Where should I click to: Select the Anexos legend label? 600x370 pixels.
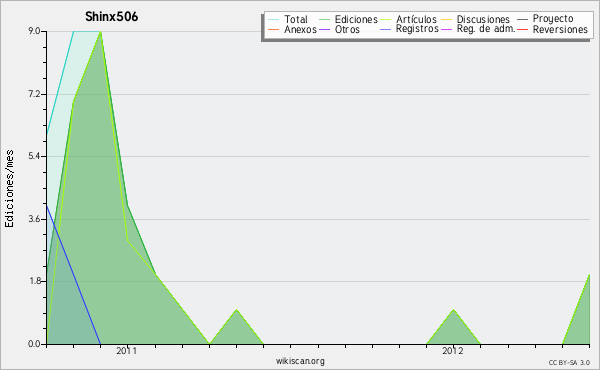pyautogui.click(x=300, y=29)
